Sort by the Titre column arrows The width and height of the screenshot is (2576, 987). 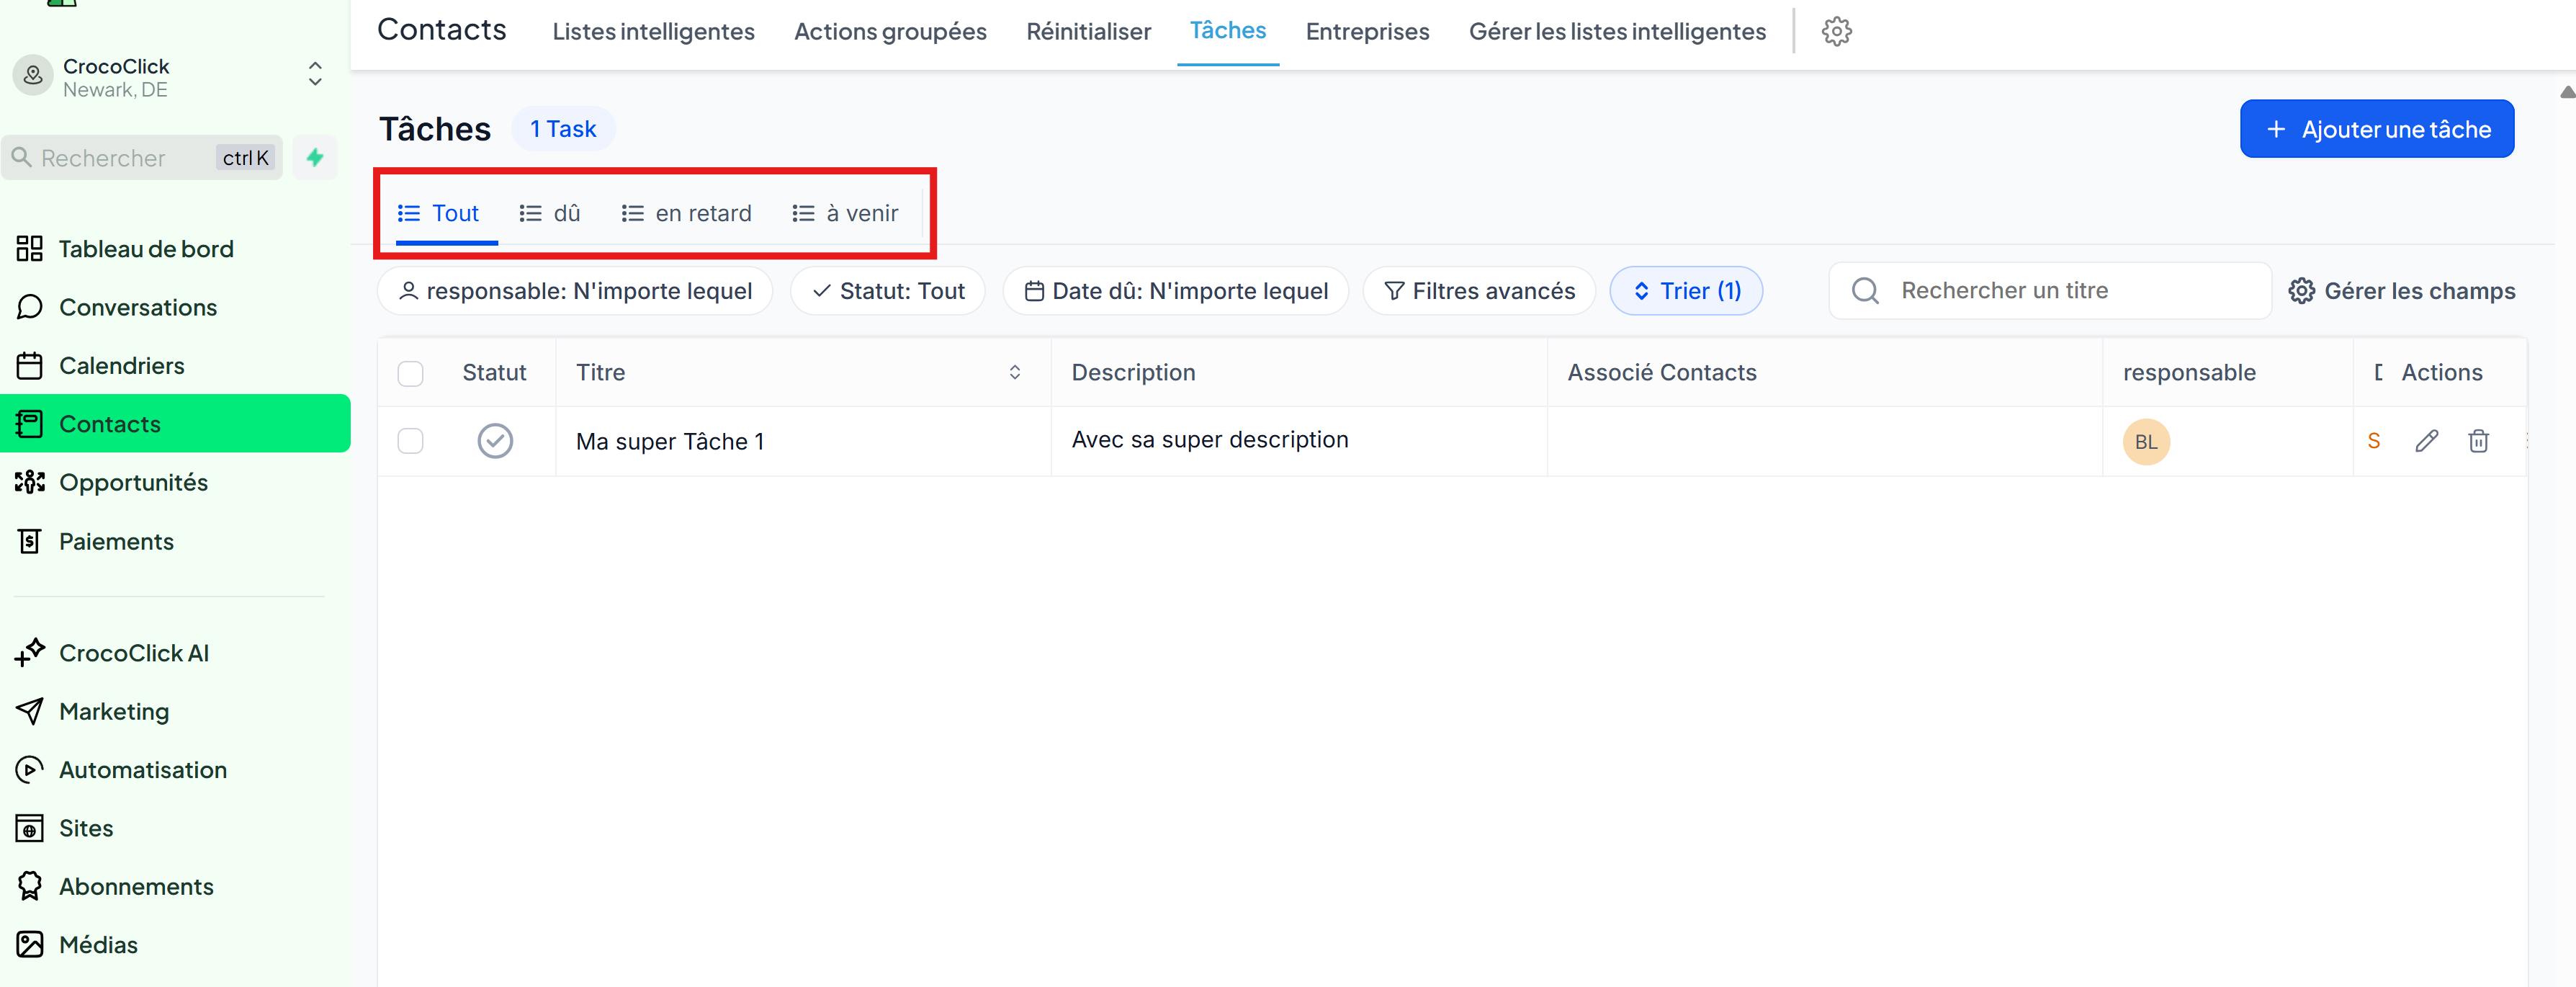(1014, 372)
